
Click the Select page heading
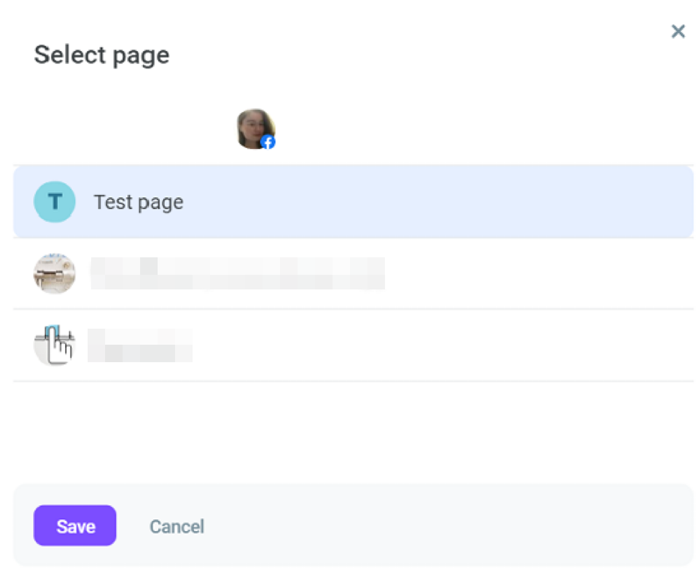click(102, 55)
